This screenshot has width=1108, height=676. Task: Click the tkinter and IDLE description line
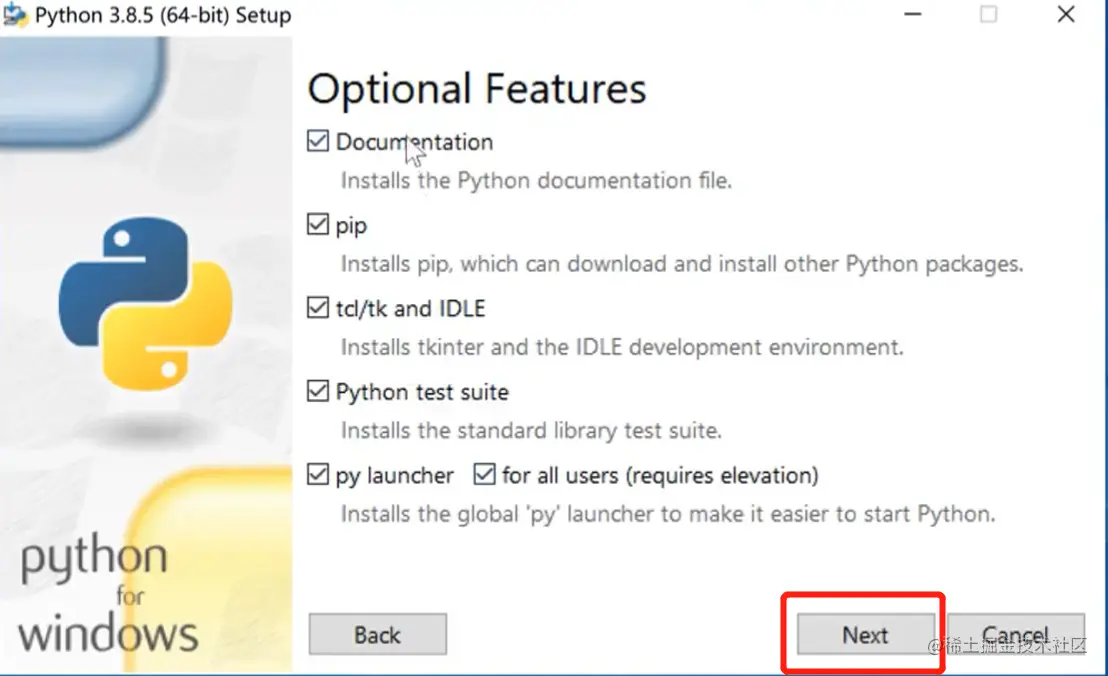tap(622, 348)
